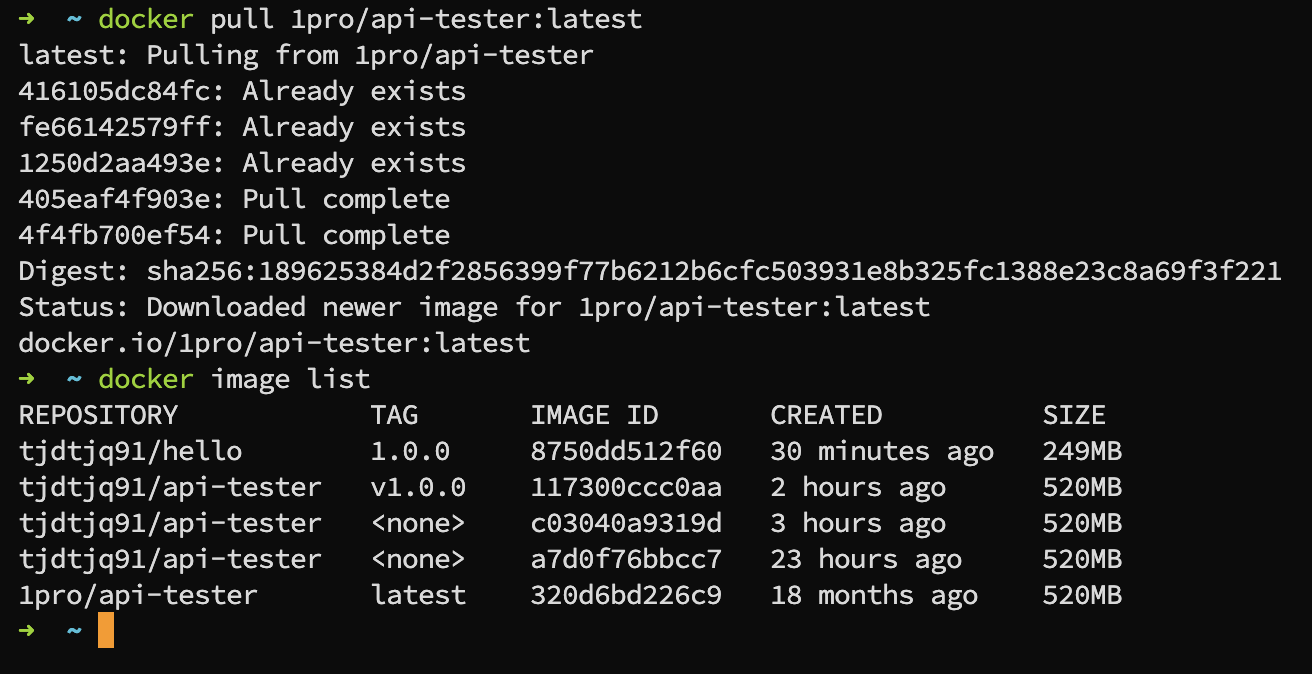Click the REPOSITORY column header
Image resolution: width=1312 pixels, height=674 pixels.
coord(98,415)
